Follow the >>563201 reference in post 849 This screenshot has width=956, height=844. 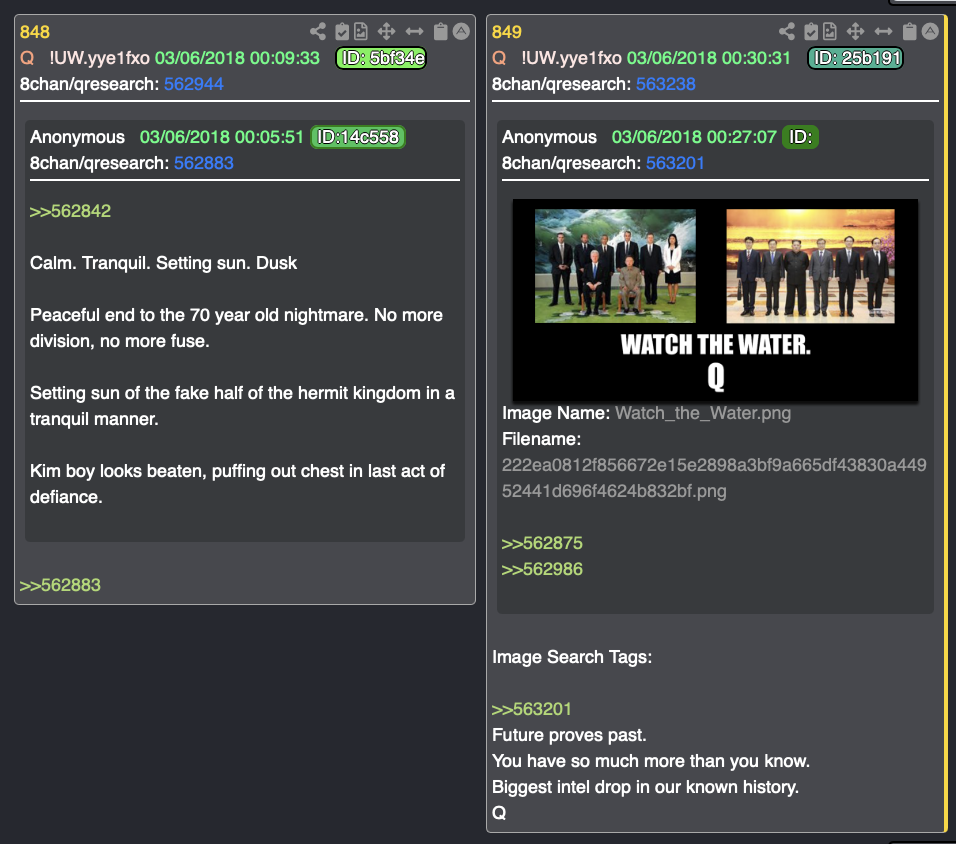click(532, 709)
